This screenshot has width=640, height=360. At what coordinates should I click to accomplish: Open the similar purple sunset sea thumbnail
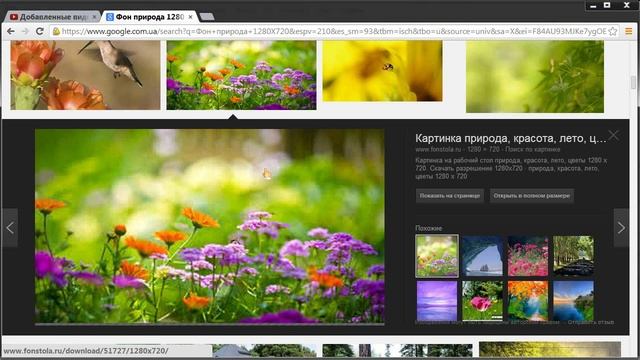coord(437,301)
